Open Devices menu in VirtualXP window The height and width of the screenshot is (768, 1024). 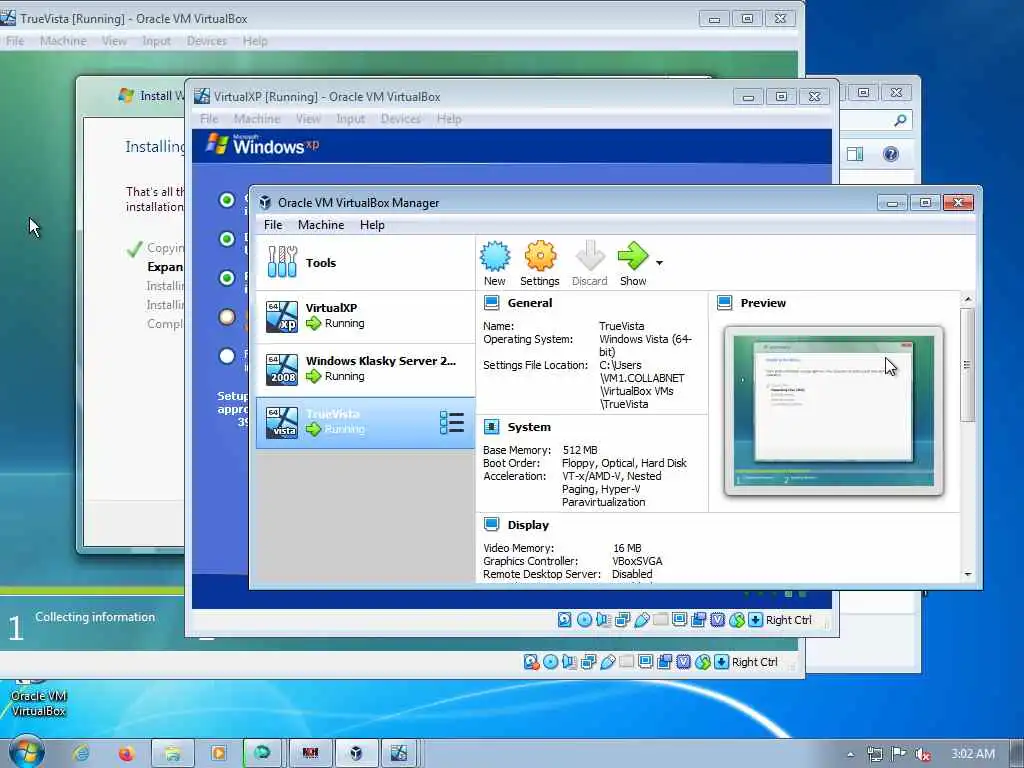click(x=400, y=119)
